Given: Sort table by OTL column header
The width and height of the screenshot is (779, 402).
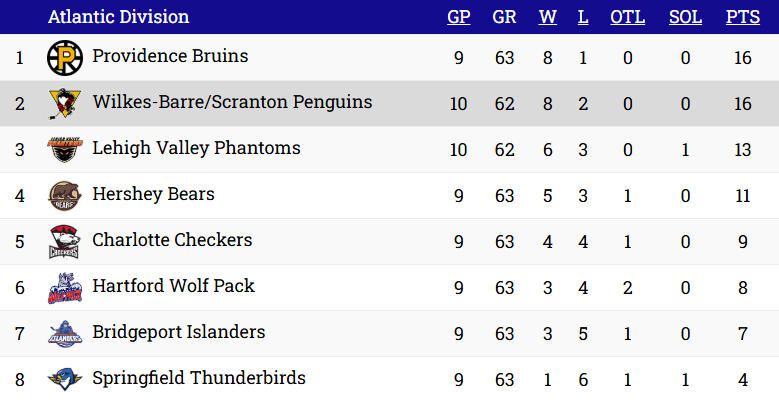Looking at the screenshot, I should coord(628,17).
